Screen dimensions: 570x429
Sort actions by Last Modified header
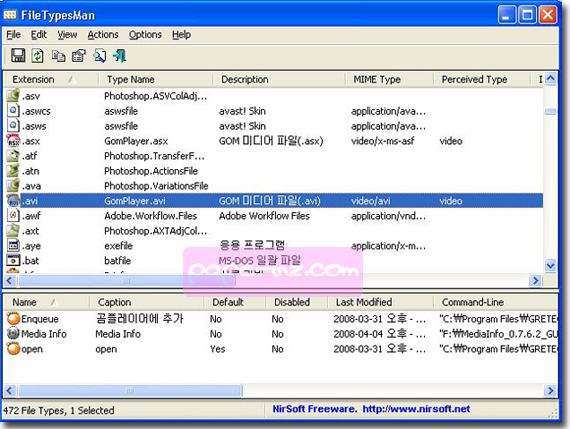tap(380, 302)
